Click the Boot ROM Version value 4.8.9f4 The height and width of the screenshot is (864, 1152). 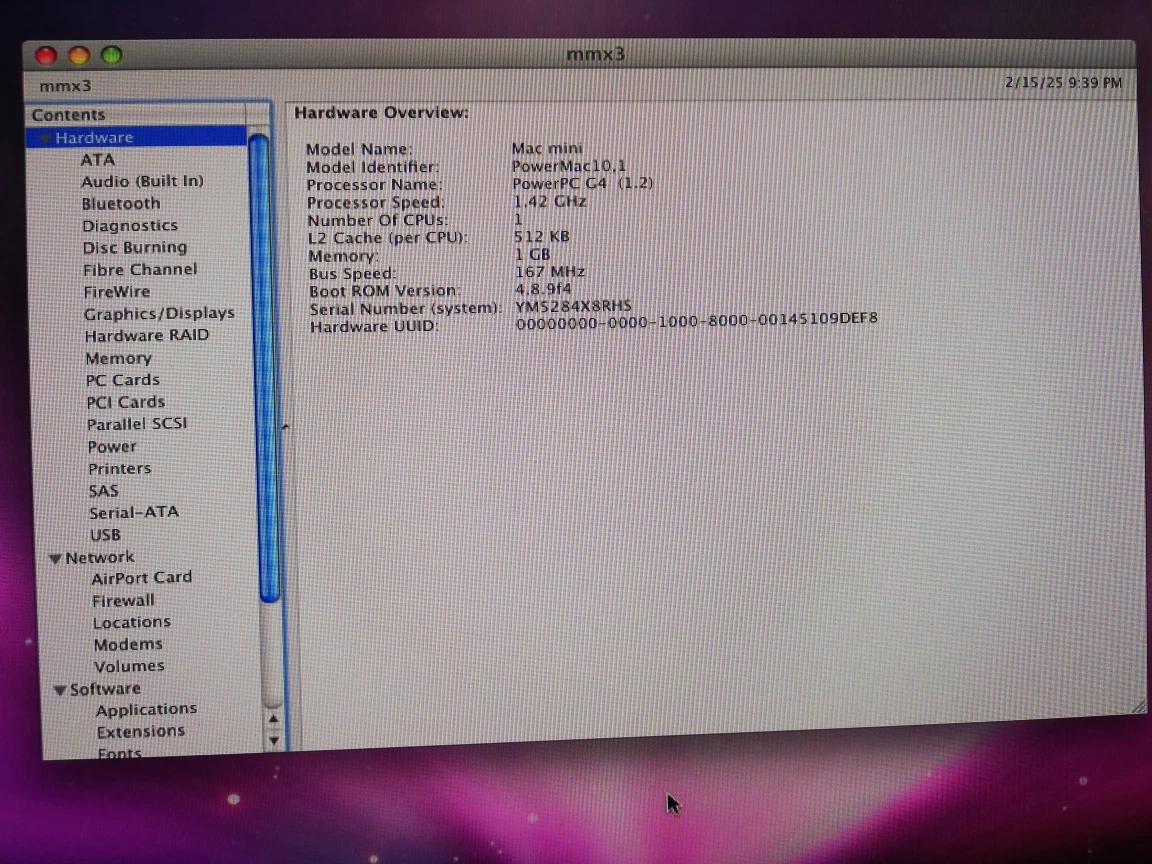(543, 289)
